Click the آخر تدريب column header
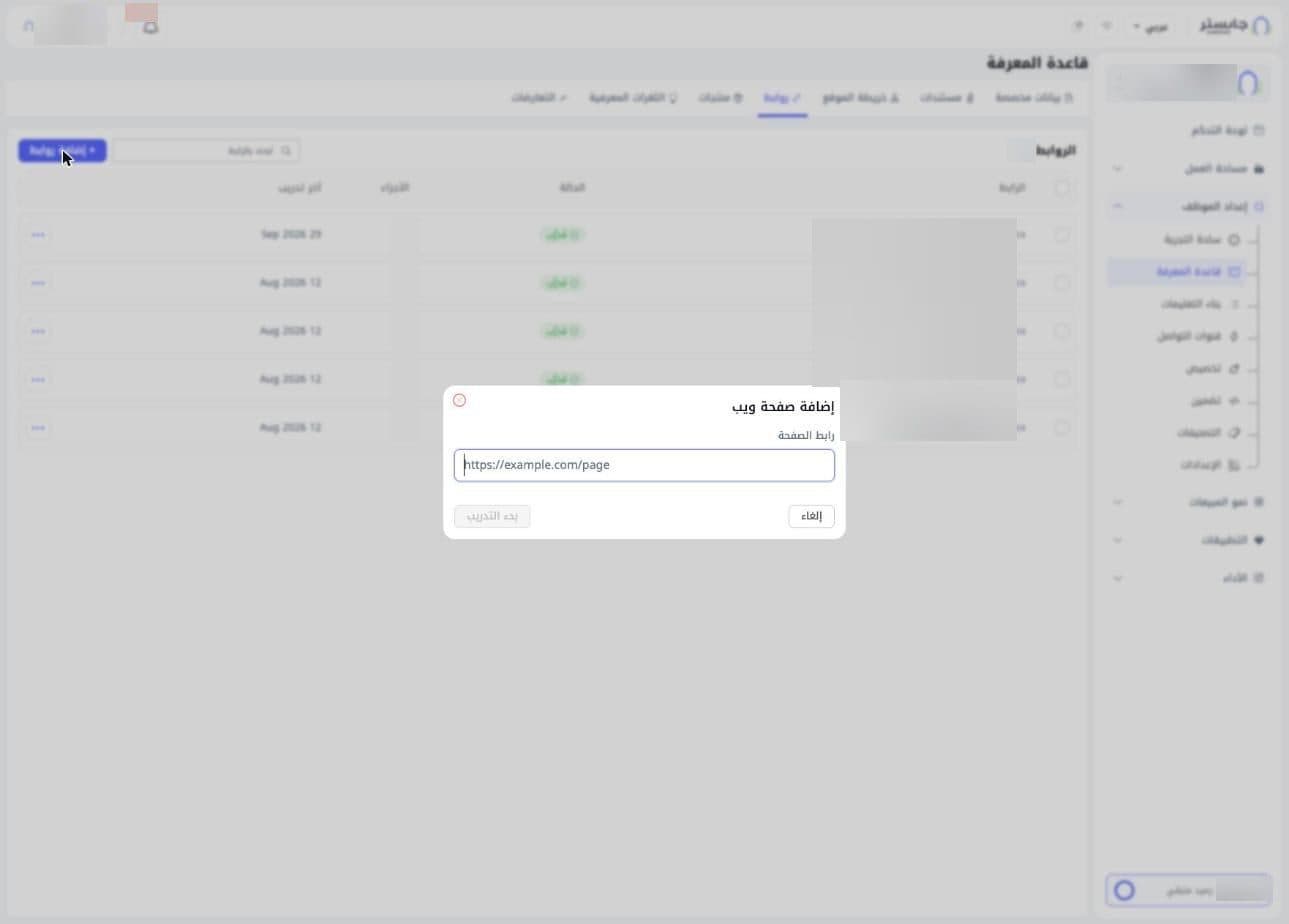The width and height of the screenshot is (1289, 924). pyautogui.click(x=300, y=188)
